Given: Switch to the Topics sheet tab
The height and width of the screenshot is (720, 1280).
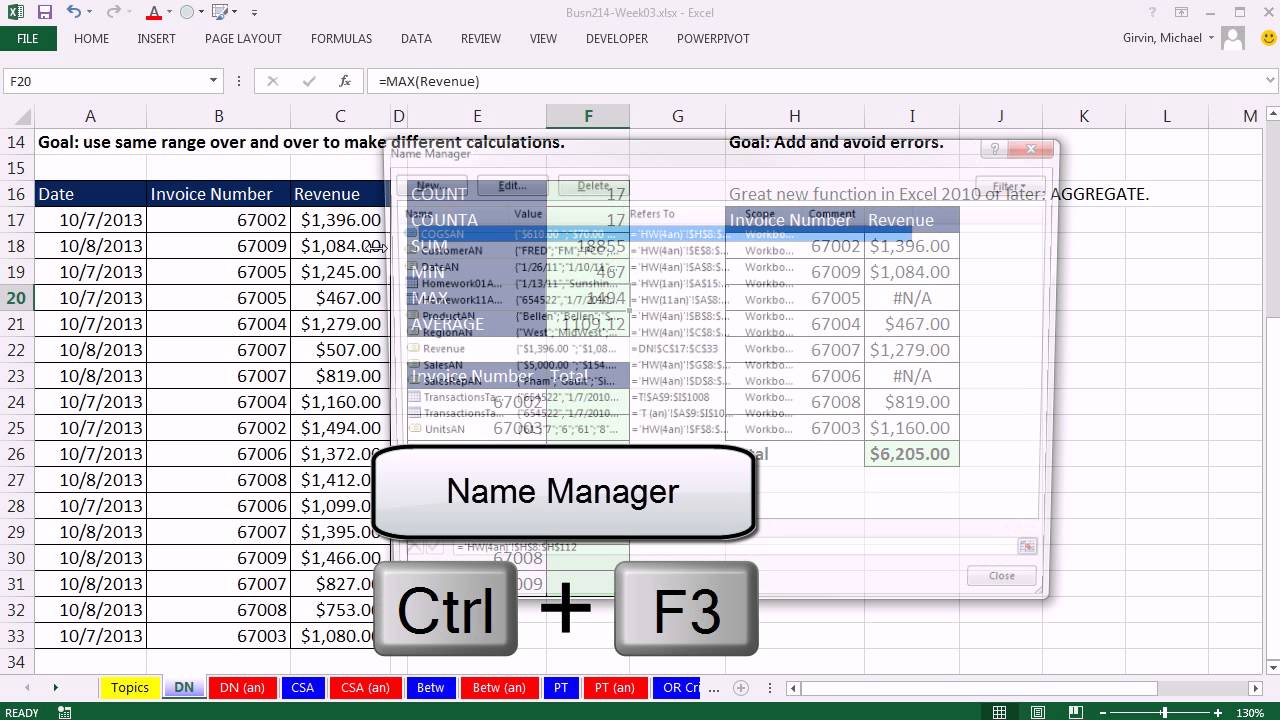Looking at the screenshot, I should coord(130,688).
